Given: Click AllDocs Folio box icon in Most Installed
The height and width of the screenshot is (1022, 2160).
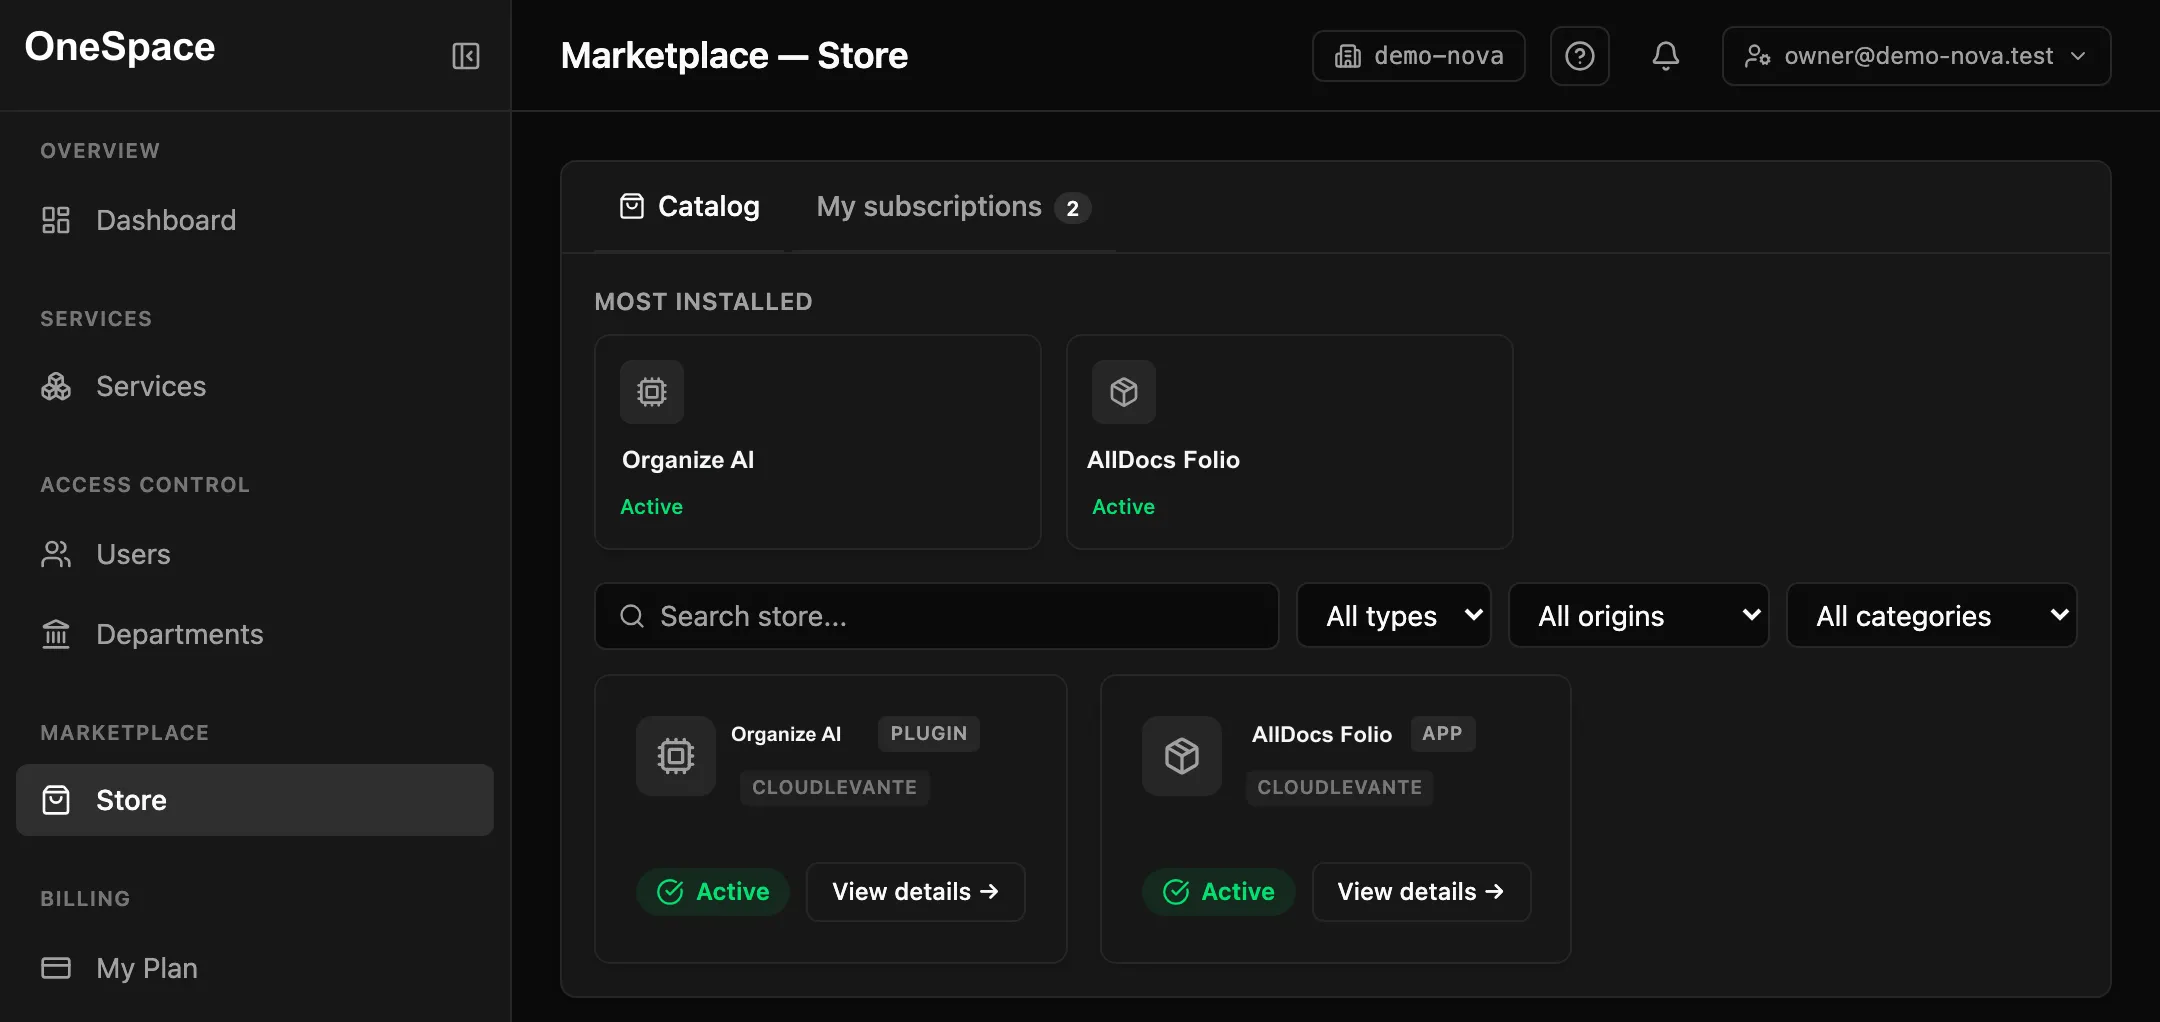Looking at the screenshot, I should point(1124,392).
